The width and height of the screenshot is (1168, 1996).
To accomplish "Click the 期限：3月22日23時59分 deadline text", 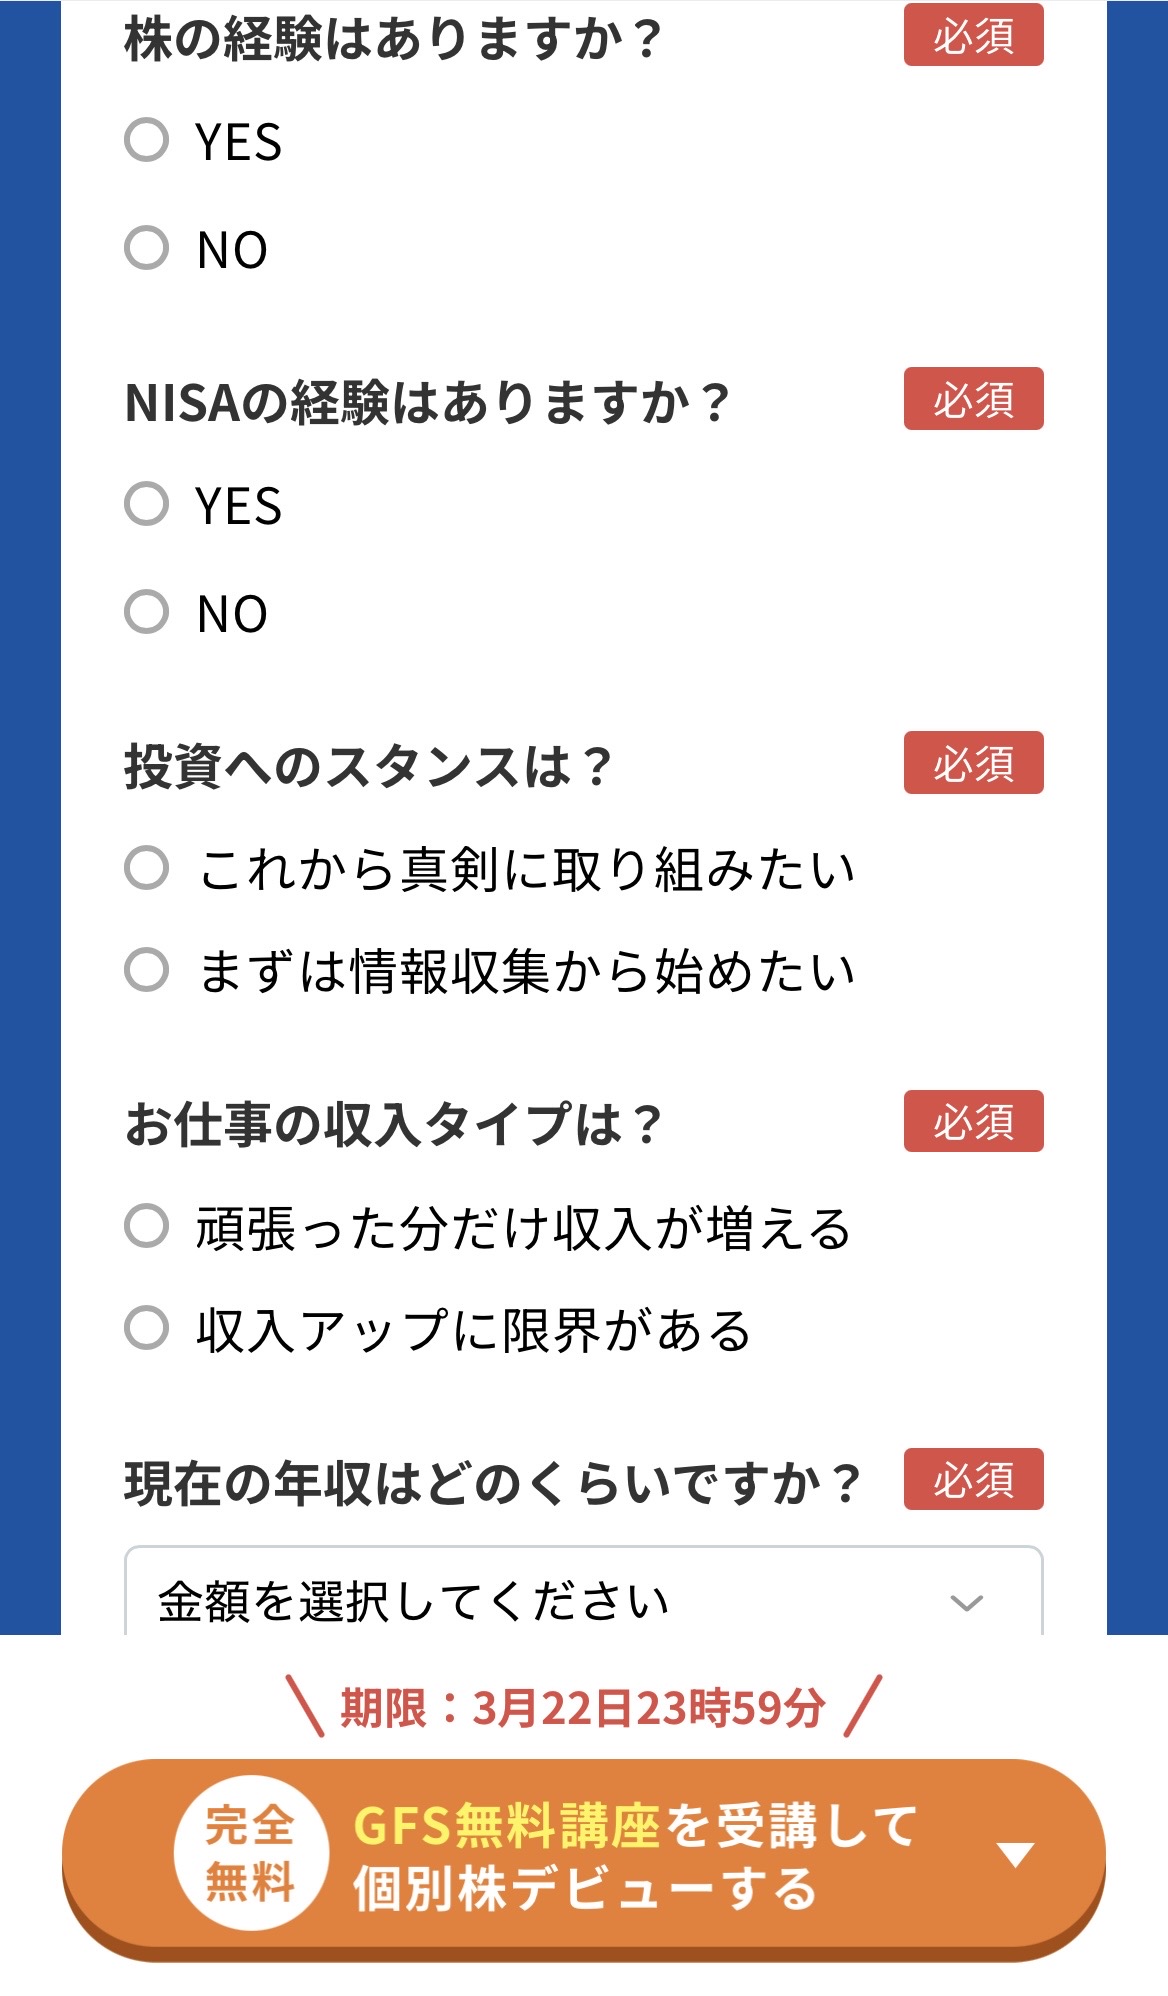I will (583, 1708).
